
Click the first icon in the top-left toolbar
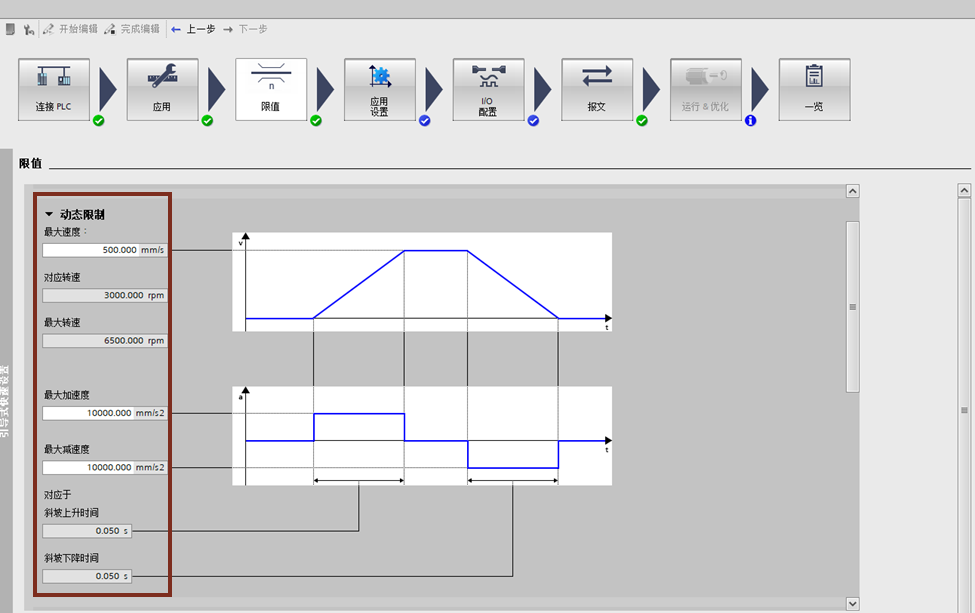(x=10, y=29)
